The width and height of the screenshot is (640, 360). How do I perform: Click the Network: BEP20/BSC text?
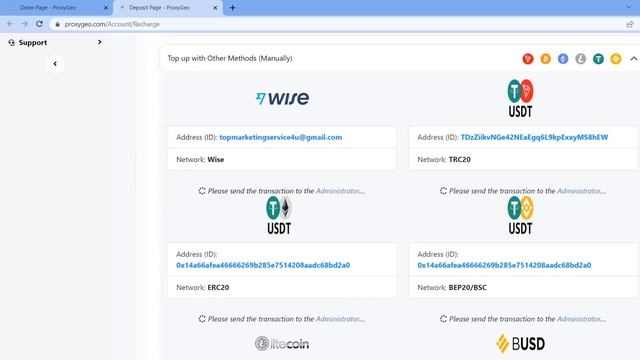(x=452, y=288)
